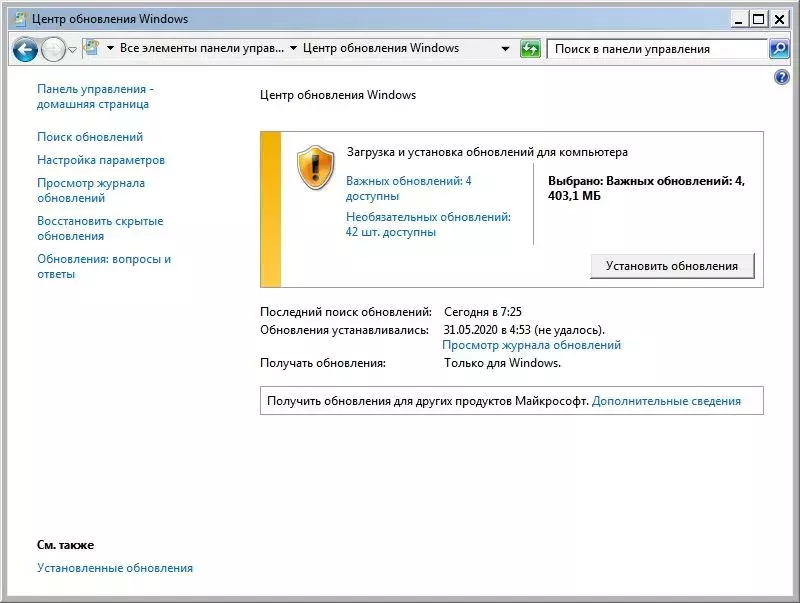The width and height of the screenshot is (800, 603).
Task: Click "31.05.2020 в 4:53 (не удалось)." text
Action: (x=524, y=330)
